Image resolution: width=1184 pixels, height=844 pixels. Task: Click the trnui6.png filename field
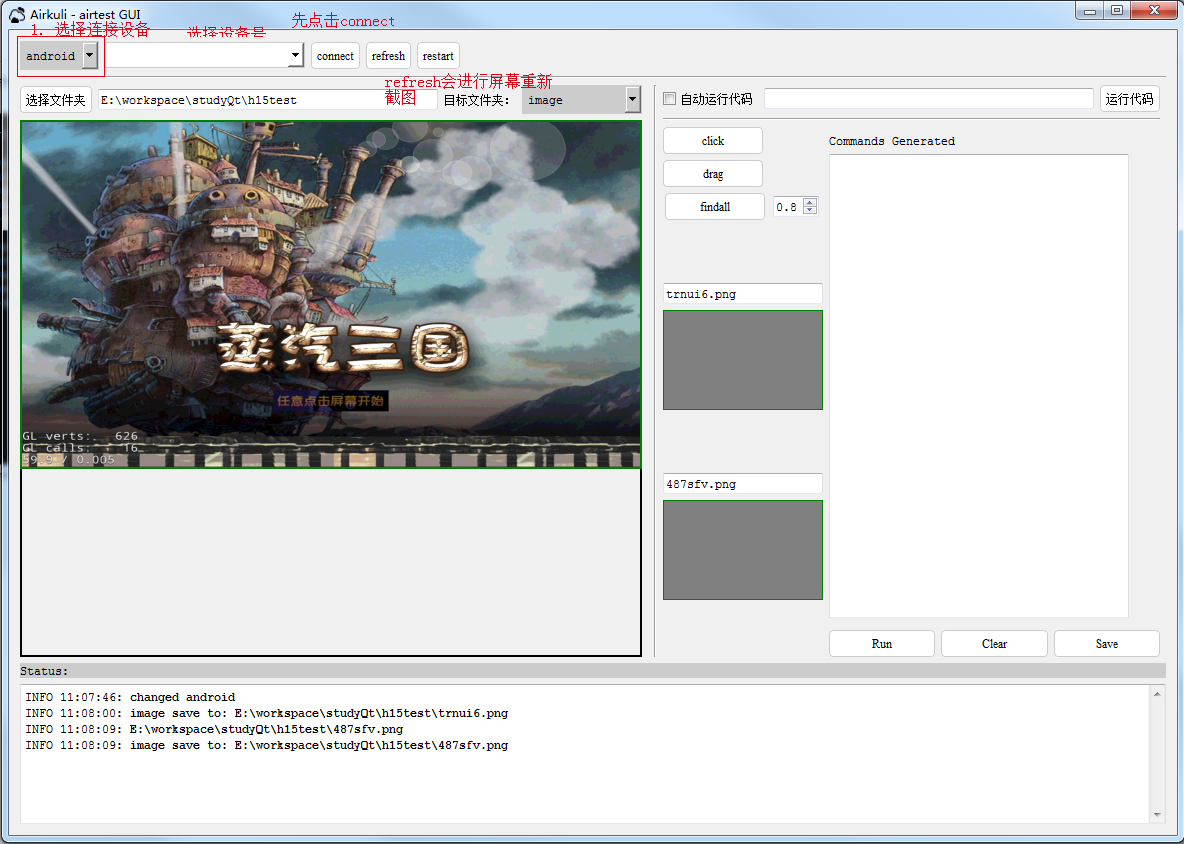click(743, 294)
